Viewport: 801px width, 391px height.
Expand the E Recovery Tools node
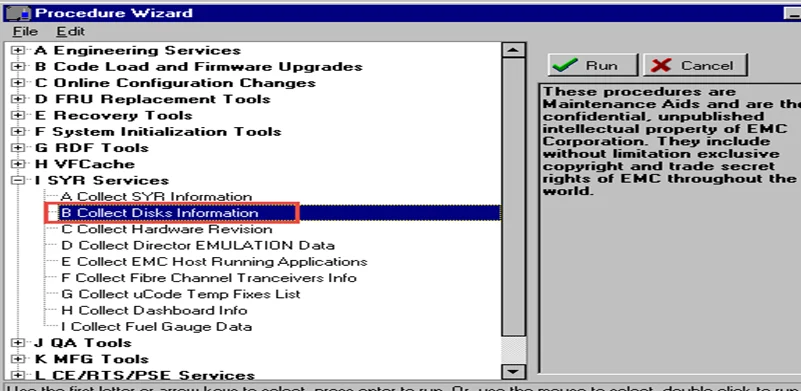tap(18, 116)
